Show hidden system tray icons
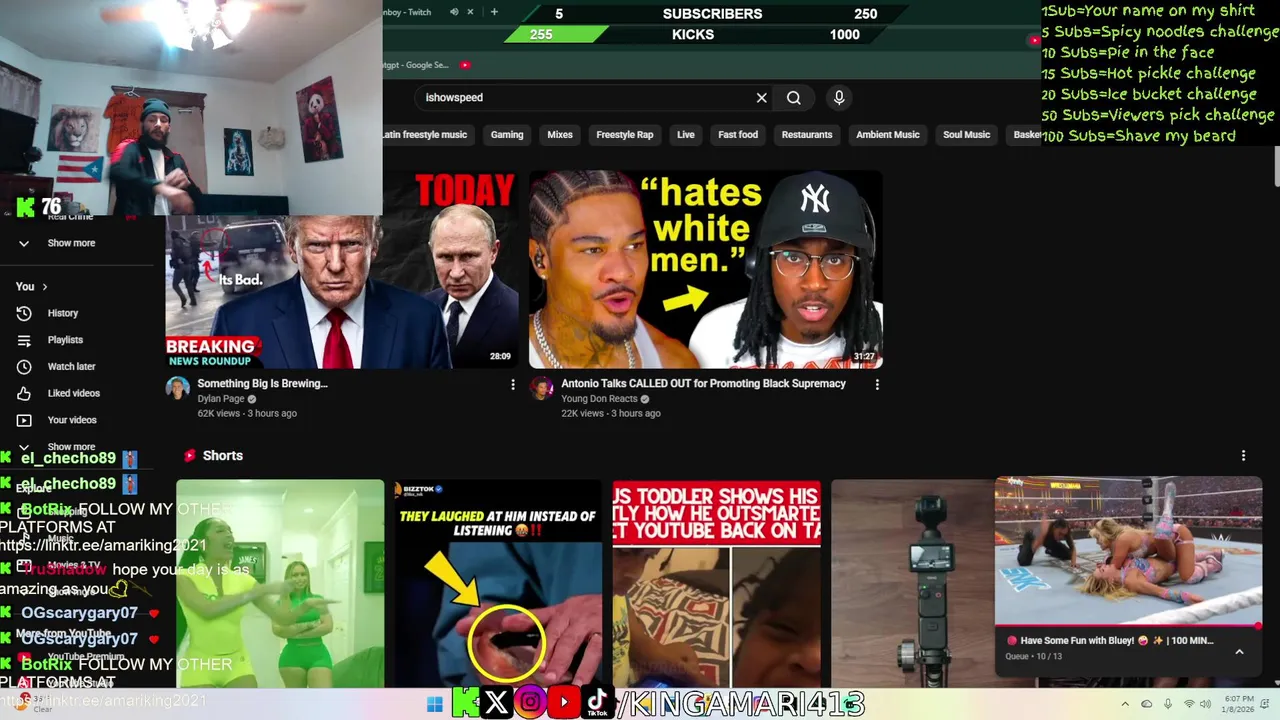Screen dimensions: 1280x720 coord(1124,704)
